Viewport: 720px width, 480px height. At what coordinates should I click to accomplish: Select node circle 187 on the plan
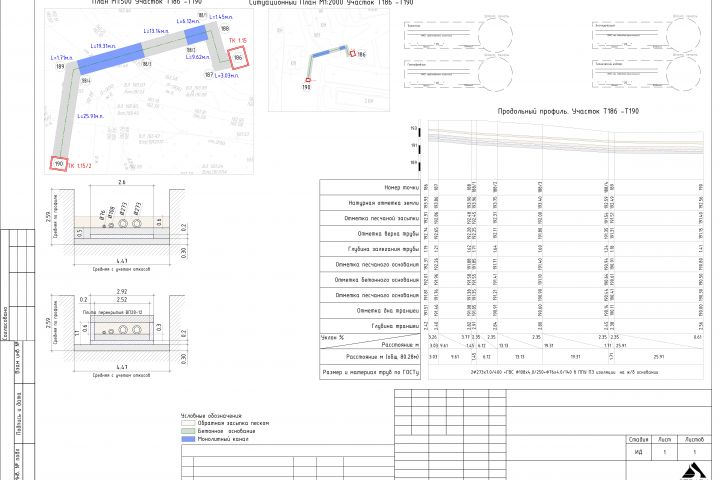[209, 75]
